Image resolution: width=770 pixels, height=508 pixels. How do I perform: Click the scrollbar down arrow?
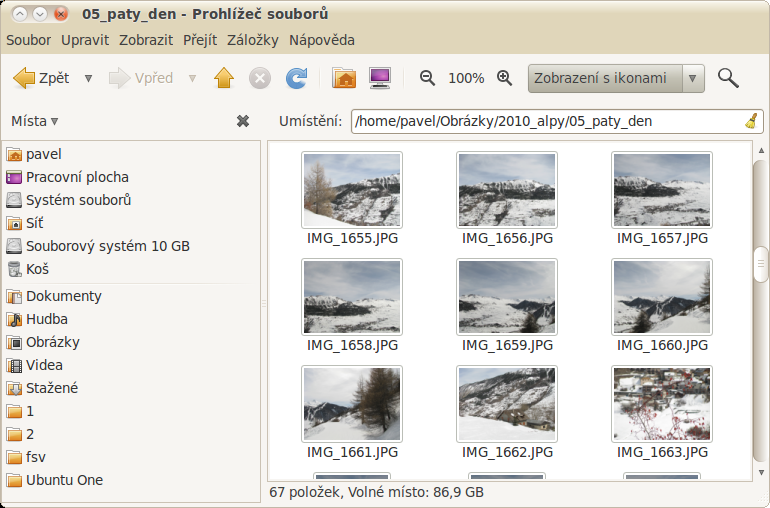[x=761, y=473]
